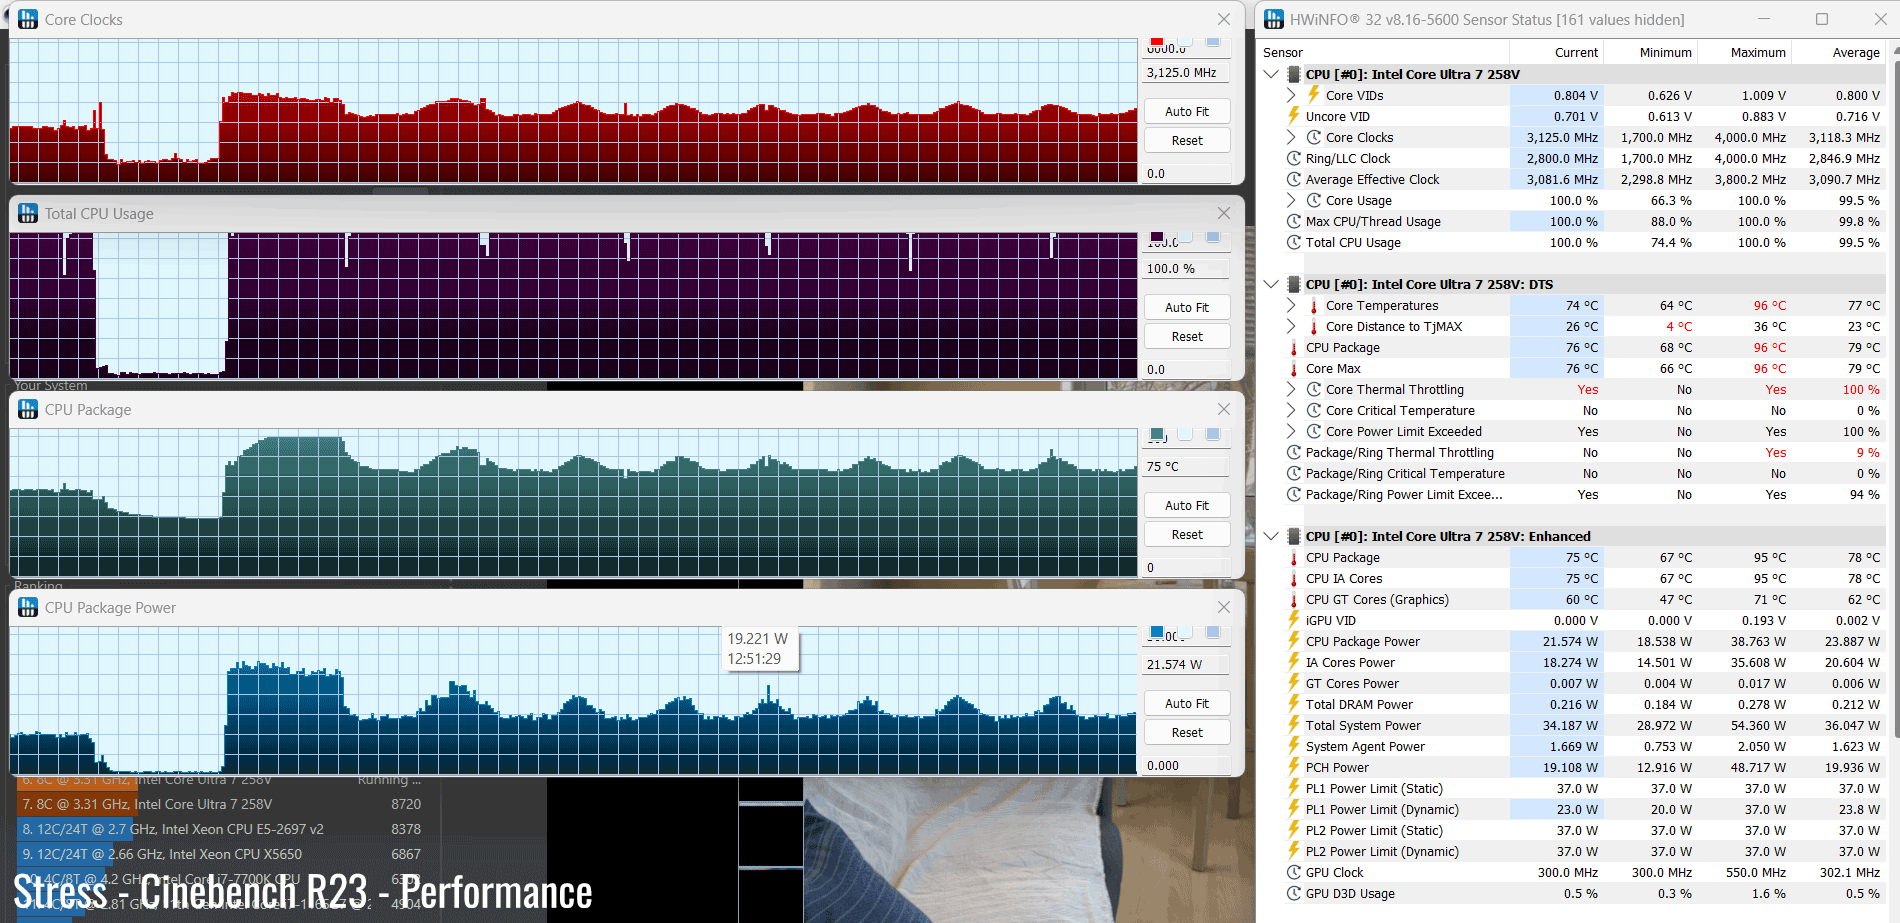Click the clock icon beside GPU Clock

1294,872
